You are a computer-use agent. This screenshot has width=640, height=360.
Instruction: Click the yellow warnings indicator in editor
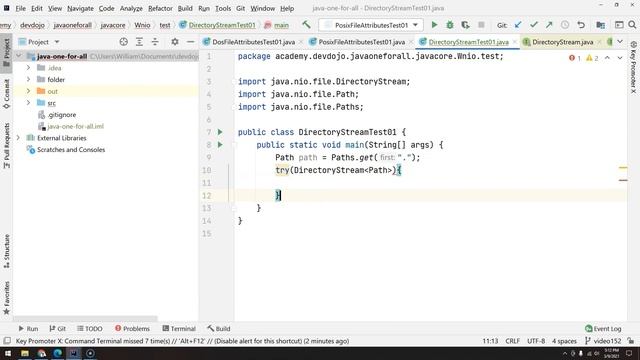tap(592, 58)
